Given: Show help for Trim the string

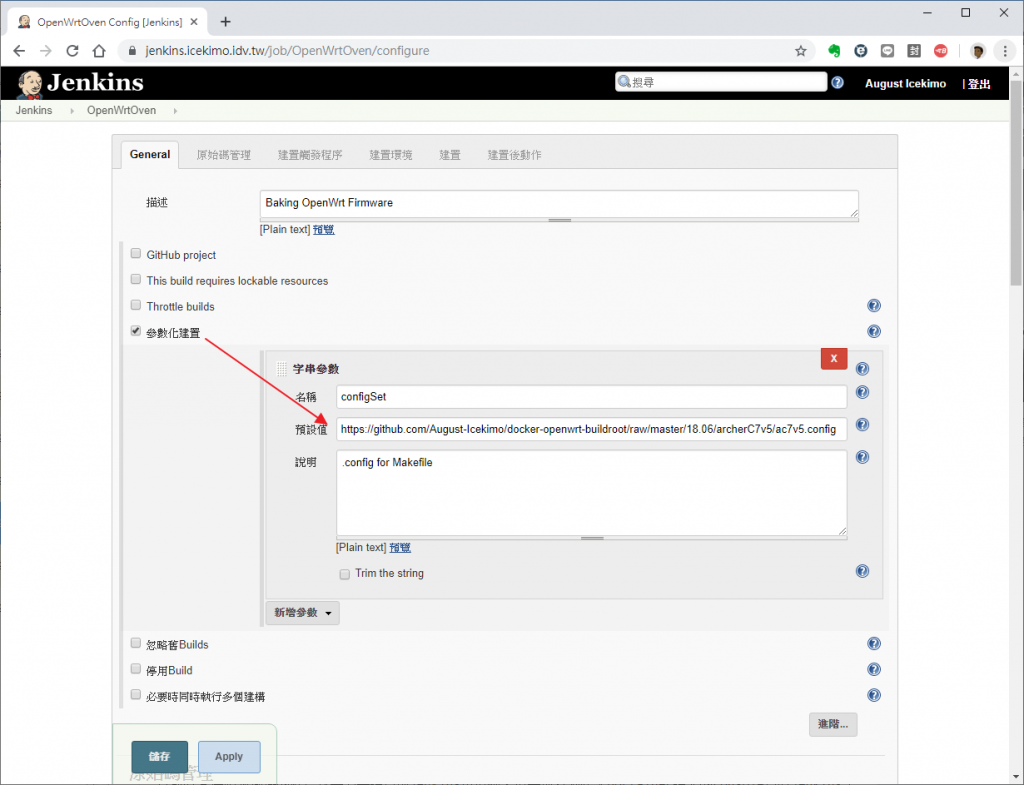Looking at the screenshot, I should click(x=863, y=571).
